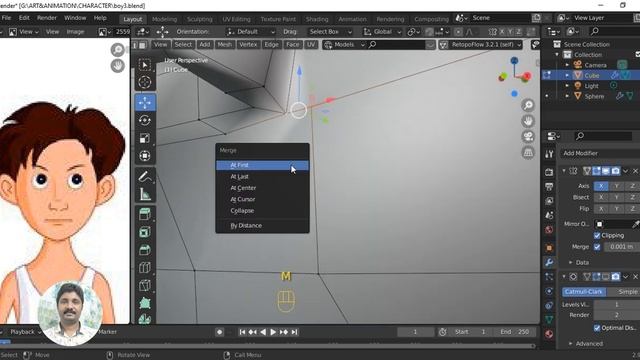Choose At Center in Merge menu
This screenshot has width=640, height=360.
pyautogui.click(x=262, y=188)
